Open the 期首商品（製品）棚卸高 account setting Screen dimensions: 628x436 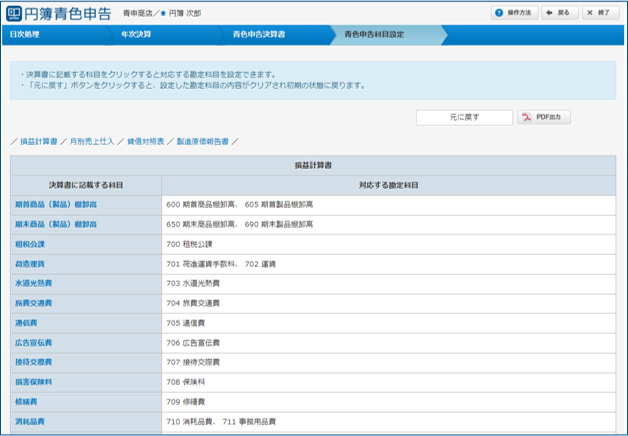[56, 204]
